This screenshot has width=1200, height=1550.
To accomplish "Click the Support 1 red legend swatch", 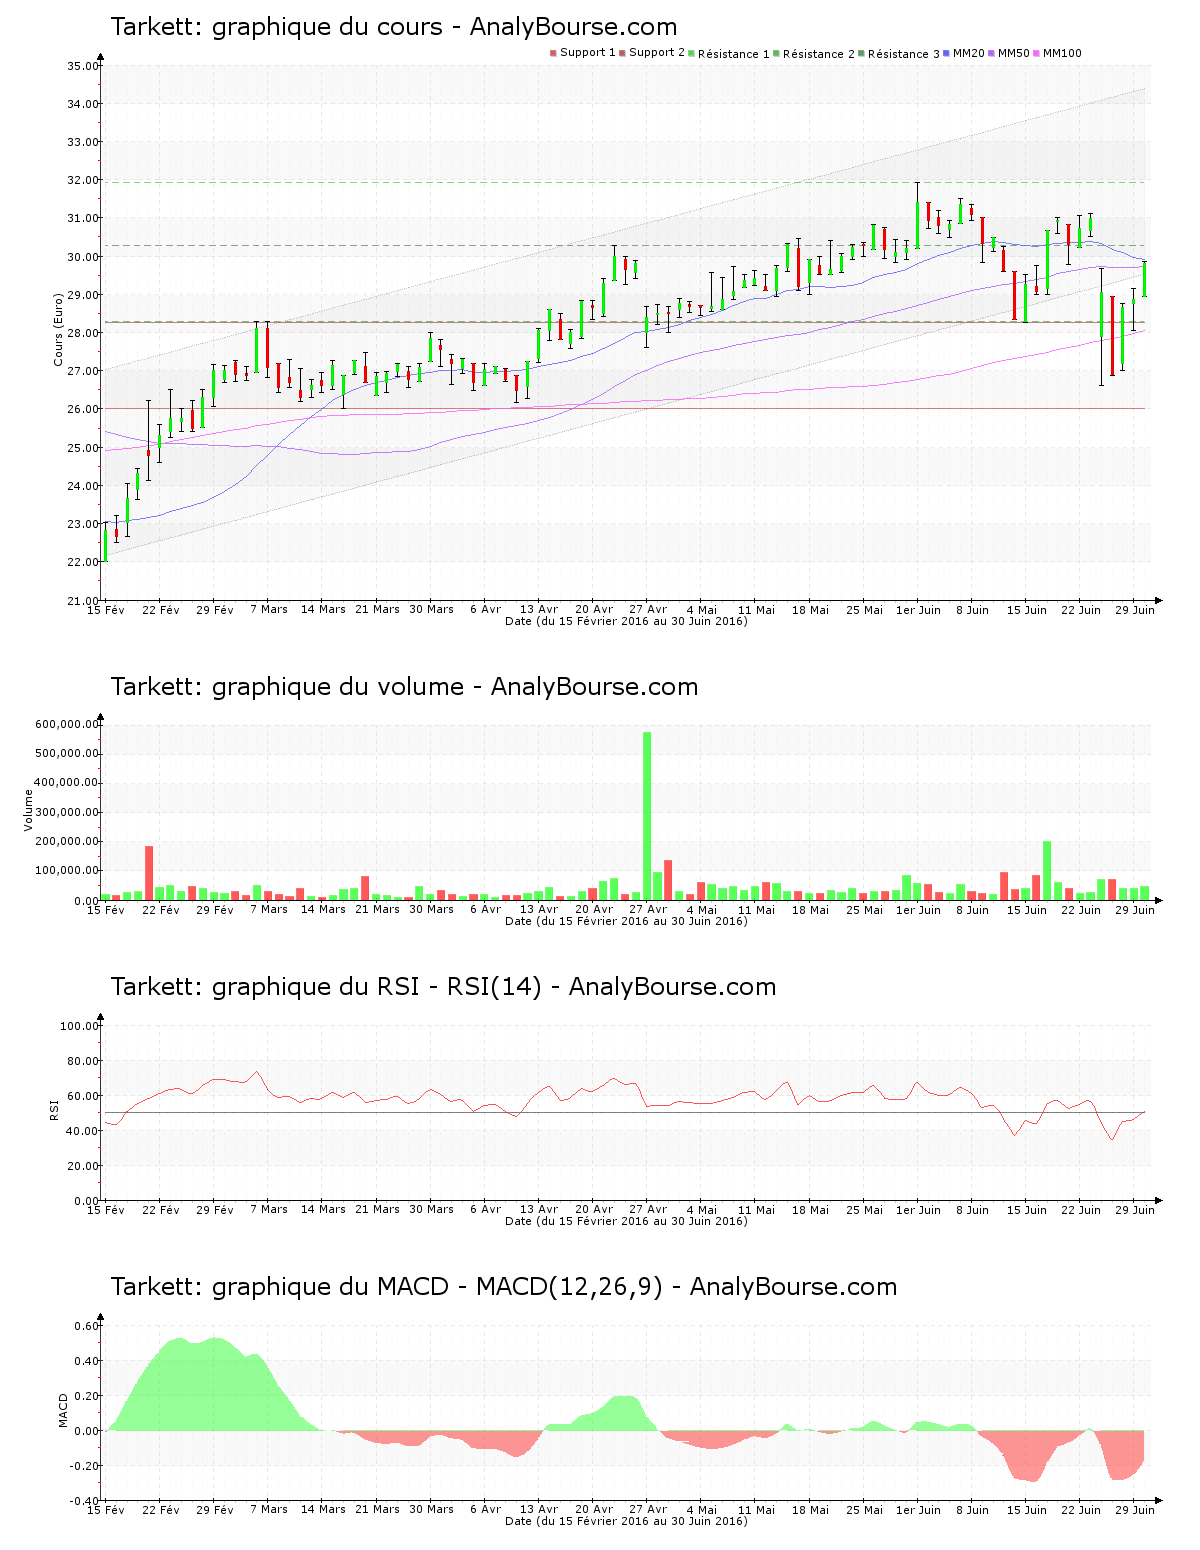I will pos(553,53).
